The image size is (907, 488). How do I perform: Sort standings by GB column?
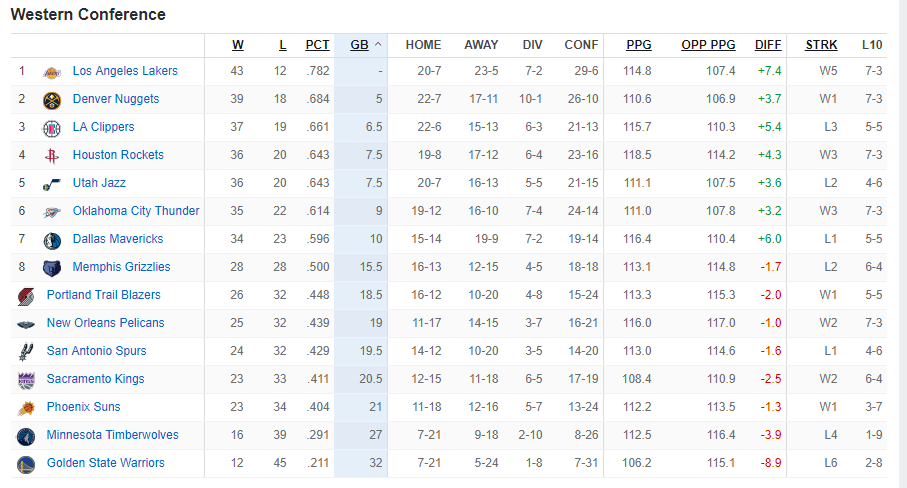click(x=359, y=45)
